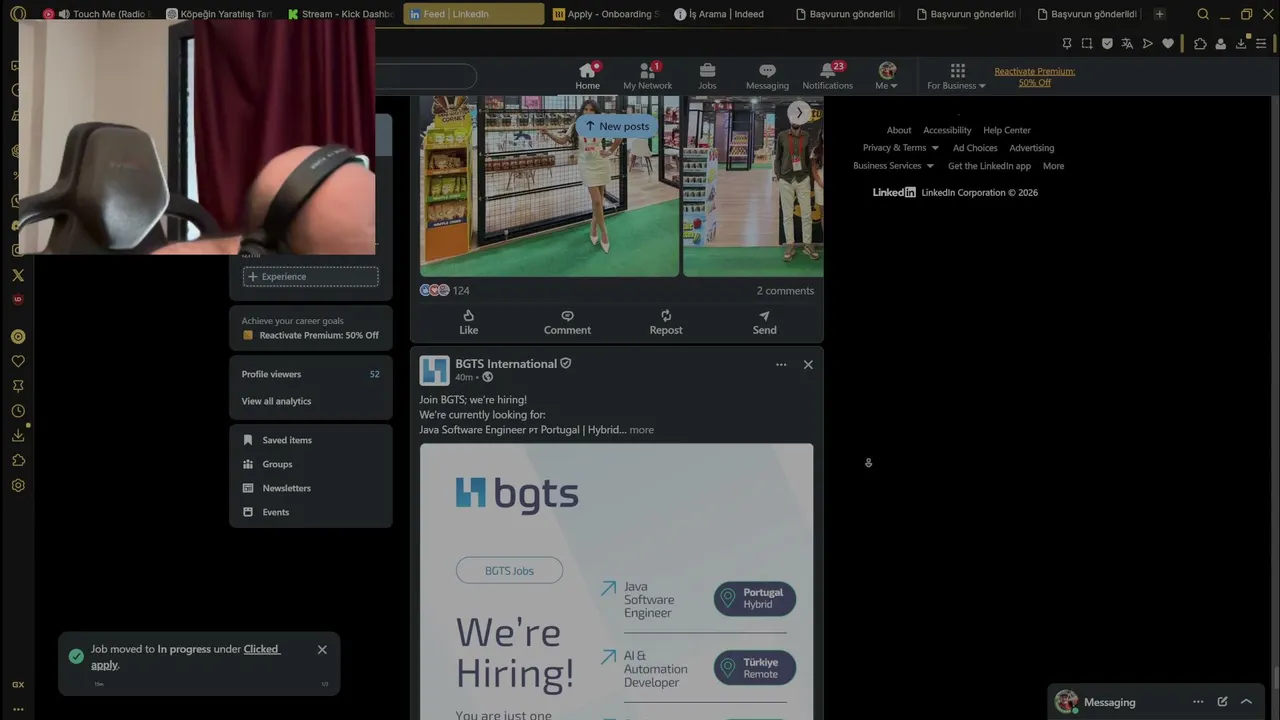Switch to Stream - Kick Dashboard tab
Viewport: 1280px width, 720px height.
click(340, 14)
